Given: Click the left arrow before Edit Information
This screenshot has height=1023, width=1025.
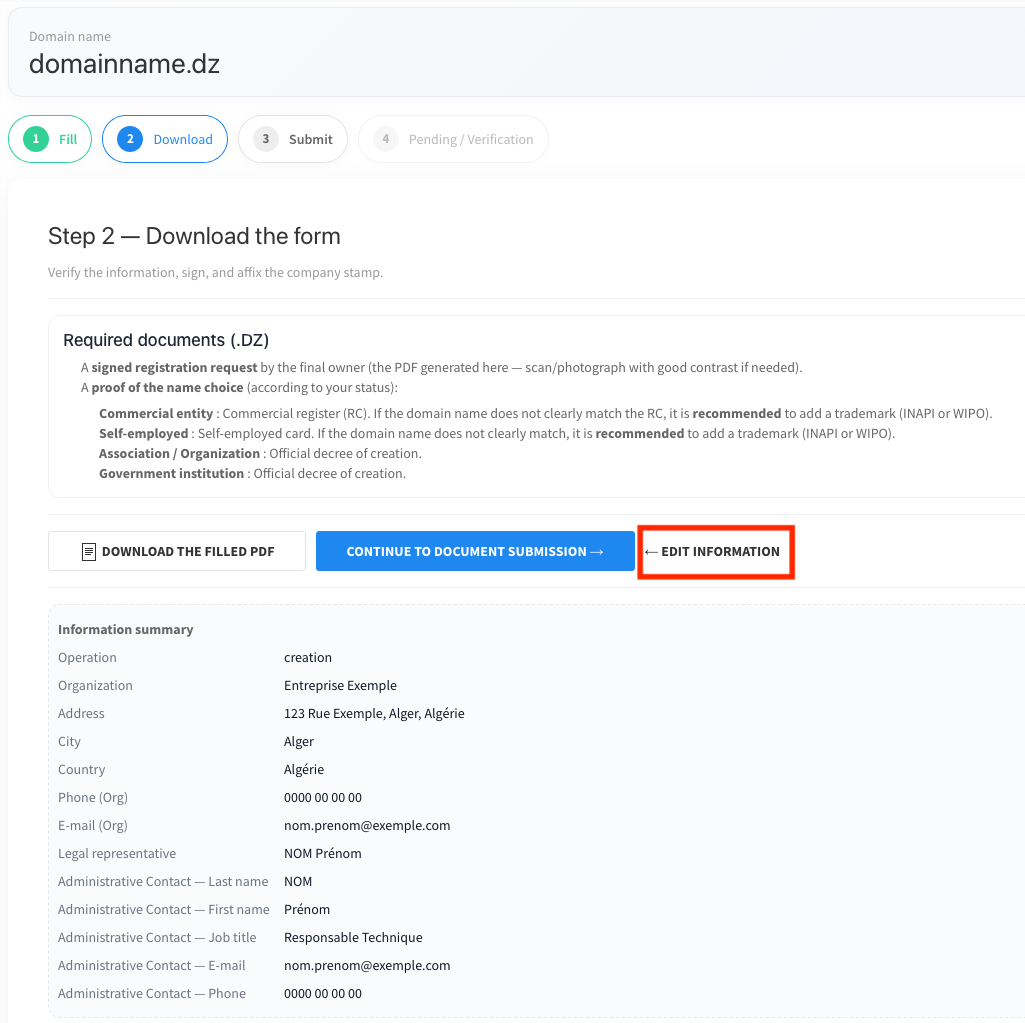Looking at the screenshot, I should [651, 552].
